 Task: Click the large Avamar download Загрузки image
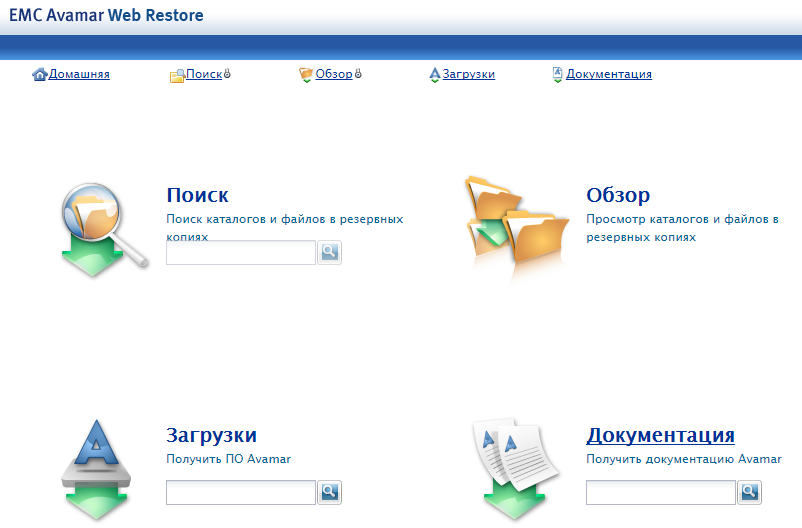[x=96, y=470]
